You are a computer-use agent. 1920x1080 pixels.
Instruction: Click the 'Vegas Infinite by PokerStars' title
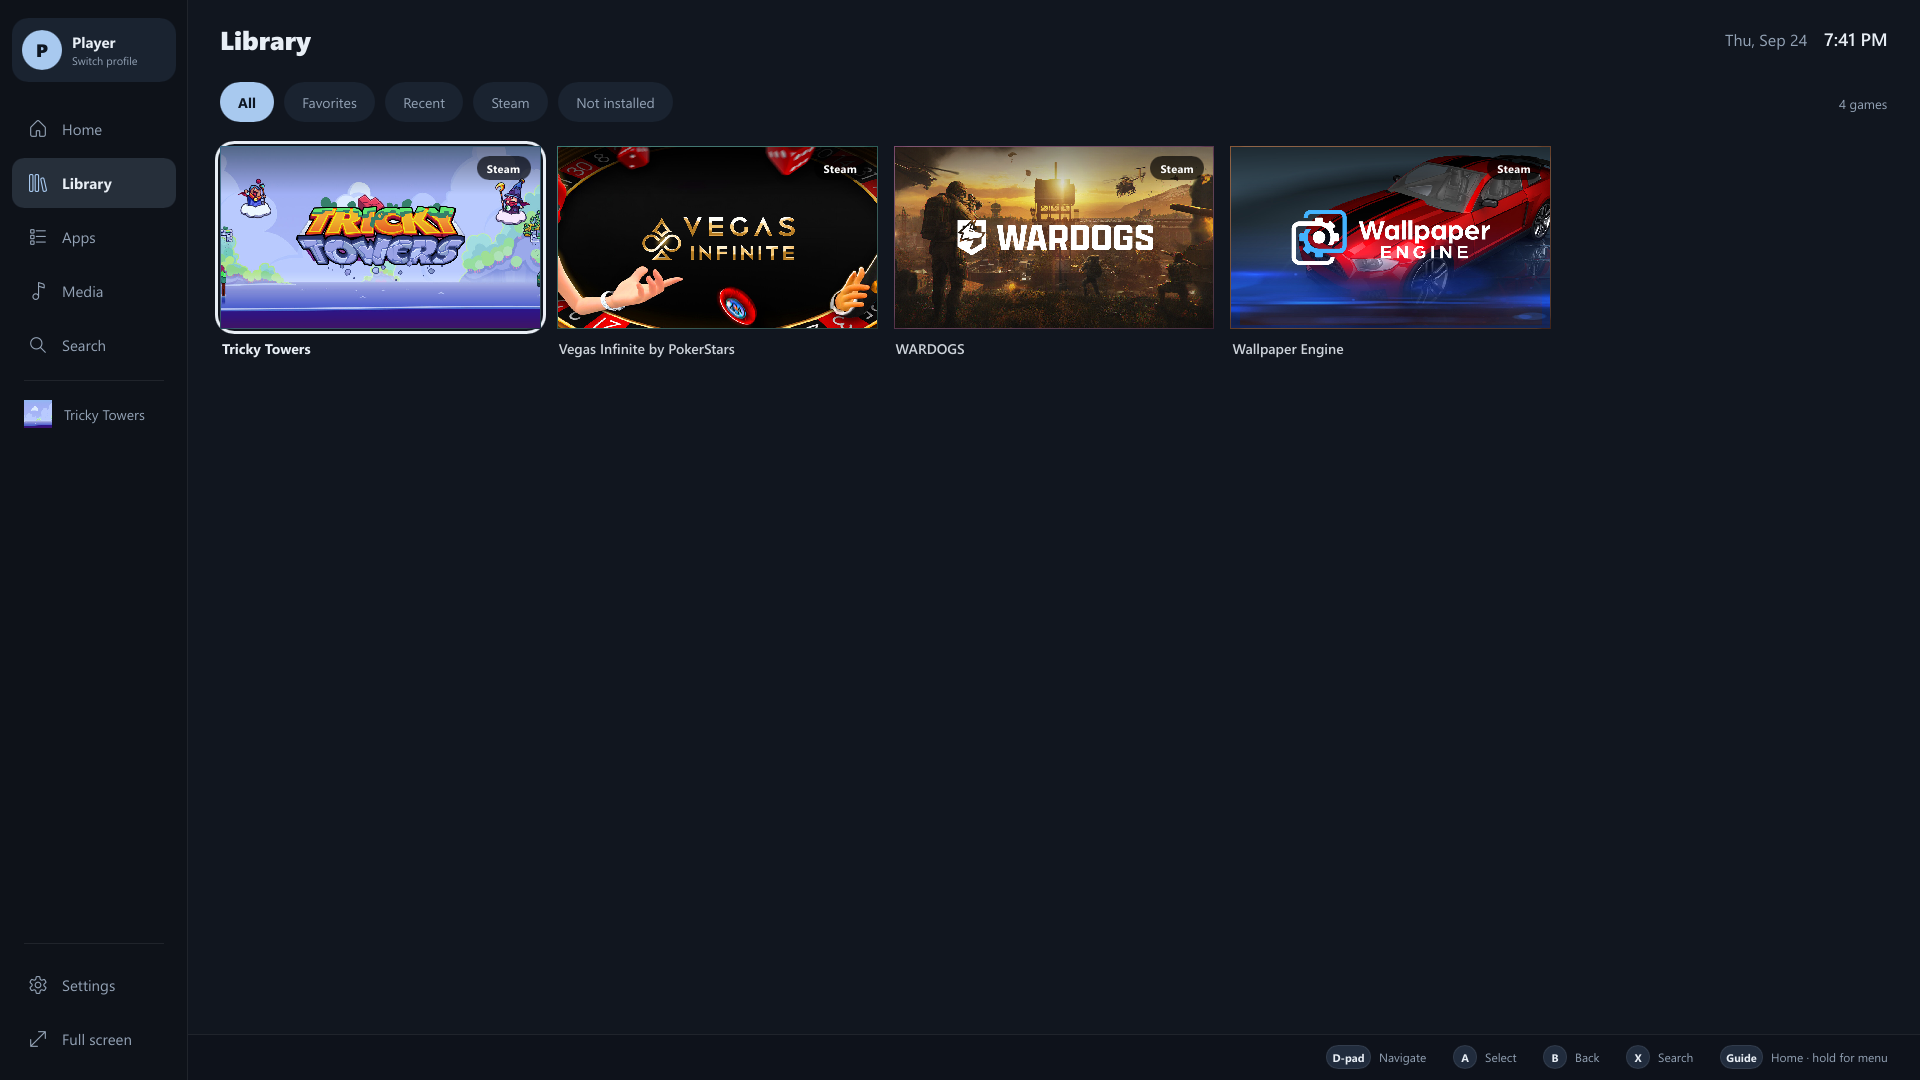[646, 349]
